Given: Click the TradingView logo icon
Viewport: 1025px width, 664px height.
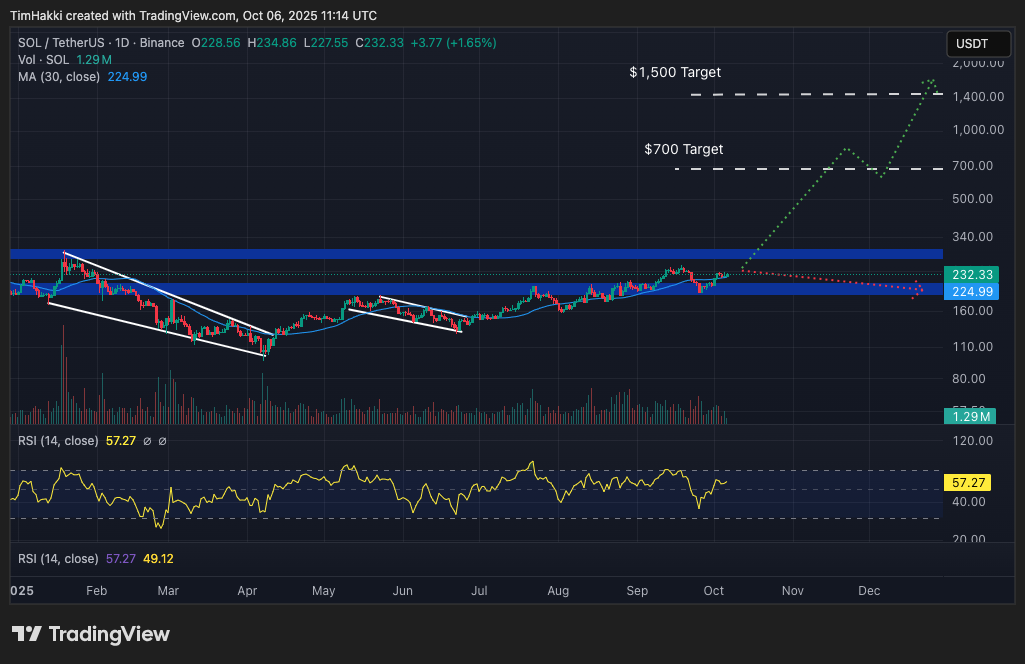Looking at the screenshot, I should tap(27, 634).
